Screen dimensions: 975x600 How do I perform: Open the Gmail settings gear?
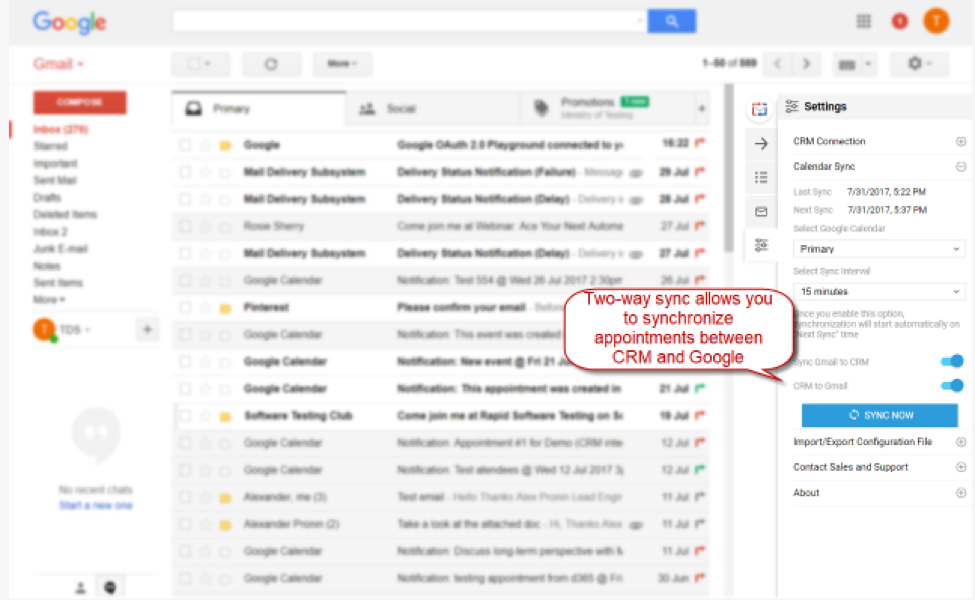(x=919, y=63)
